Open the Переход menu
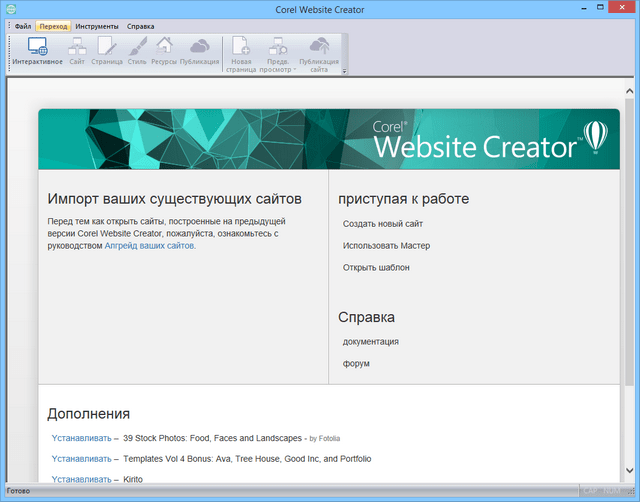The width and height of the screenshot is (640, 502). click(x=53, y=26)
